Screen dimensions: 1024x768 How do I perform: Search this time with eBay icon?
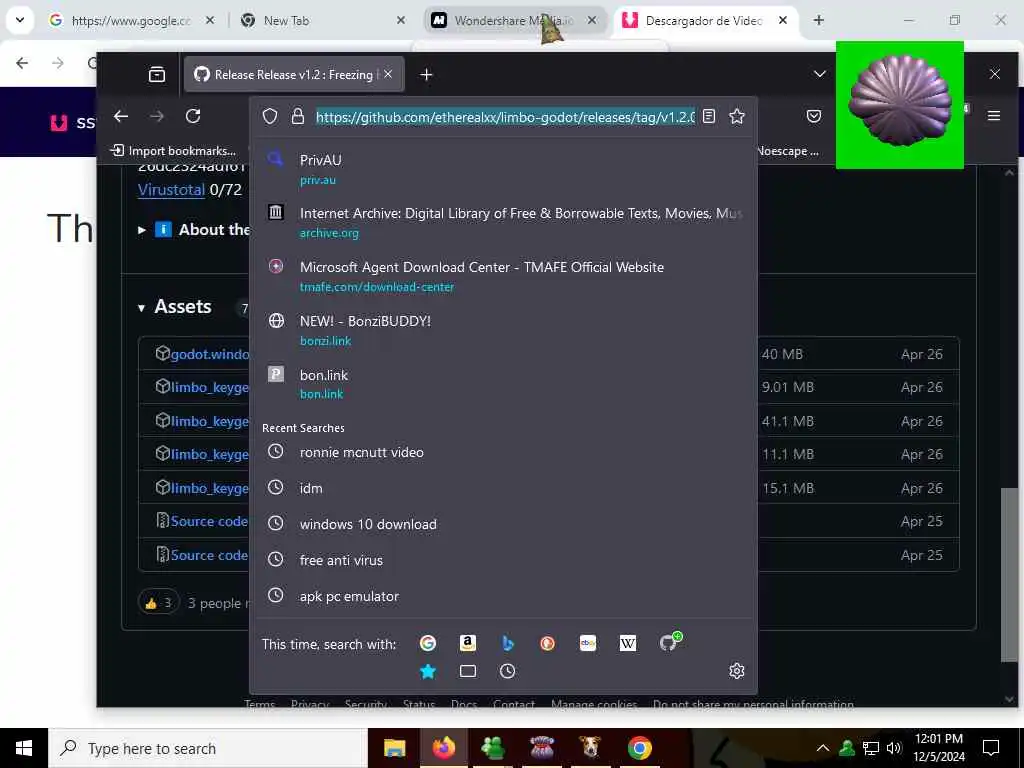point(588,643)
